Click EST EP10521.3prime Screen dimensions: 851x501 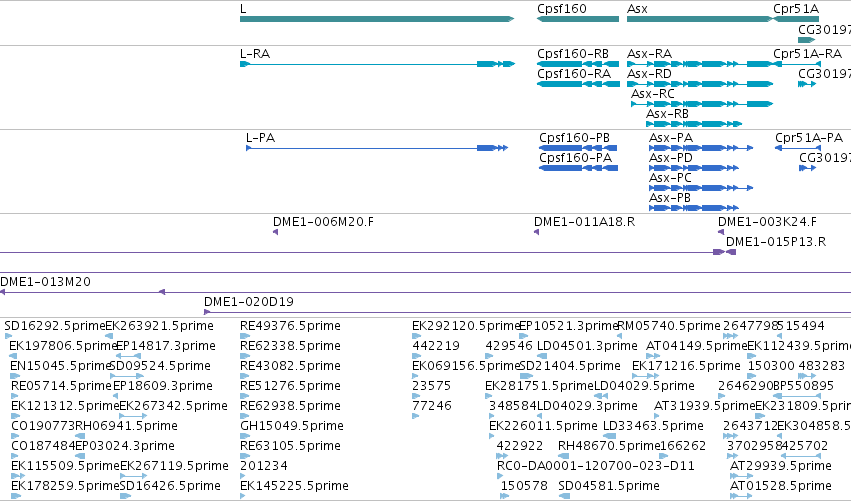[x=569, y=326]
